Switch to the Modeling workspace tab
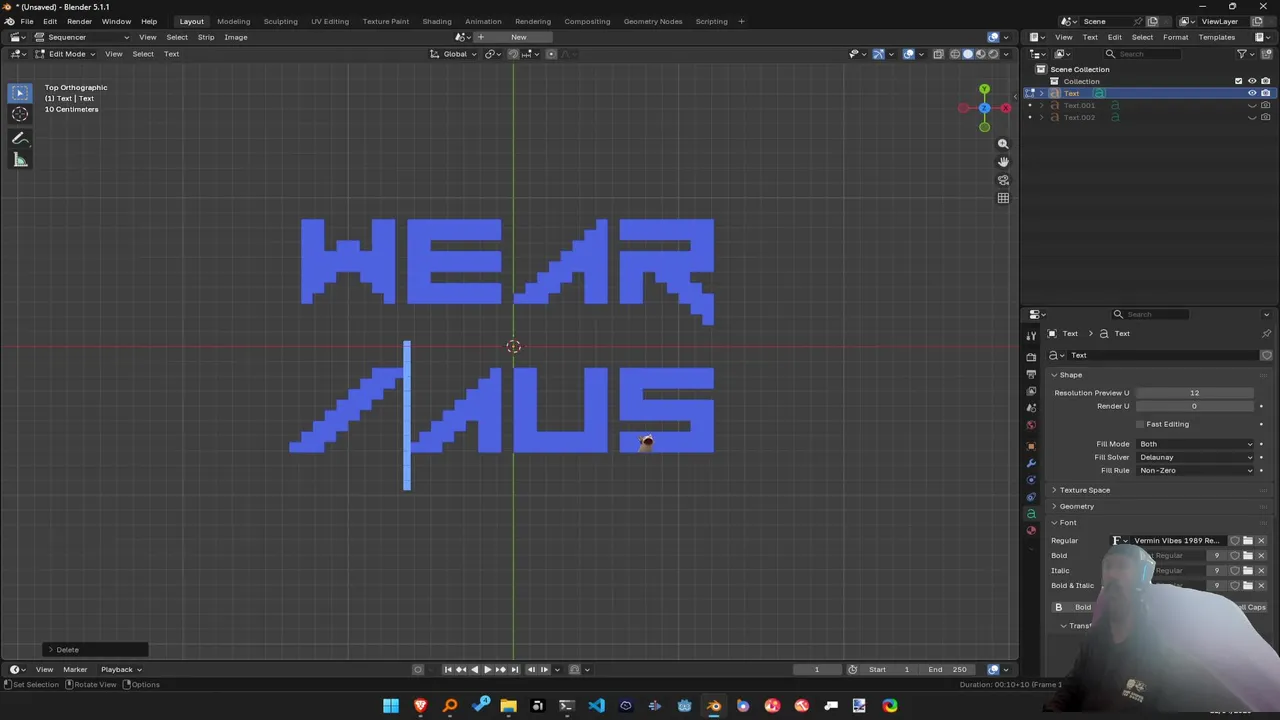 (234, 21)
